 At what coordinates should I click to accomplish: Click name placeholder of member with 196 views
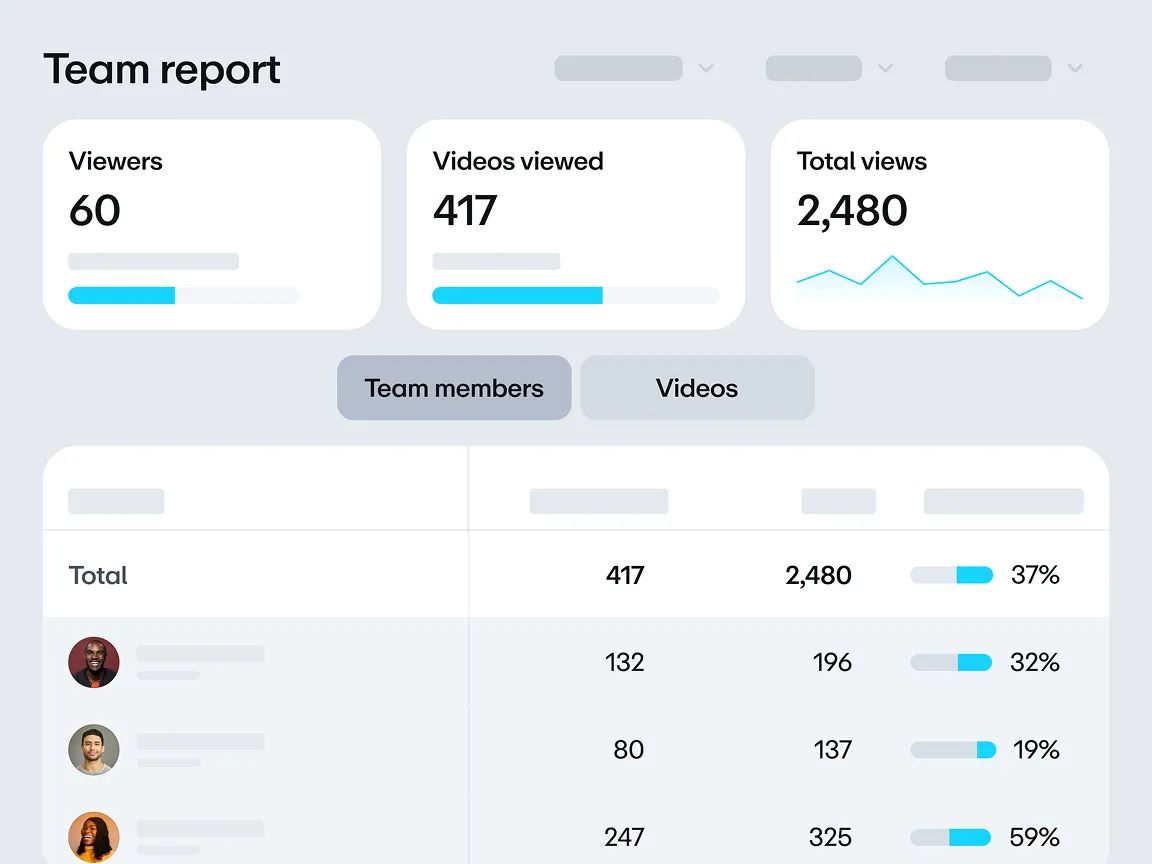[200, 654]
